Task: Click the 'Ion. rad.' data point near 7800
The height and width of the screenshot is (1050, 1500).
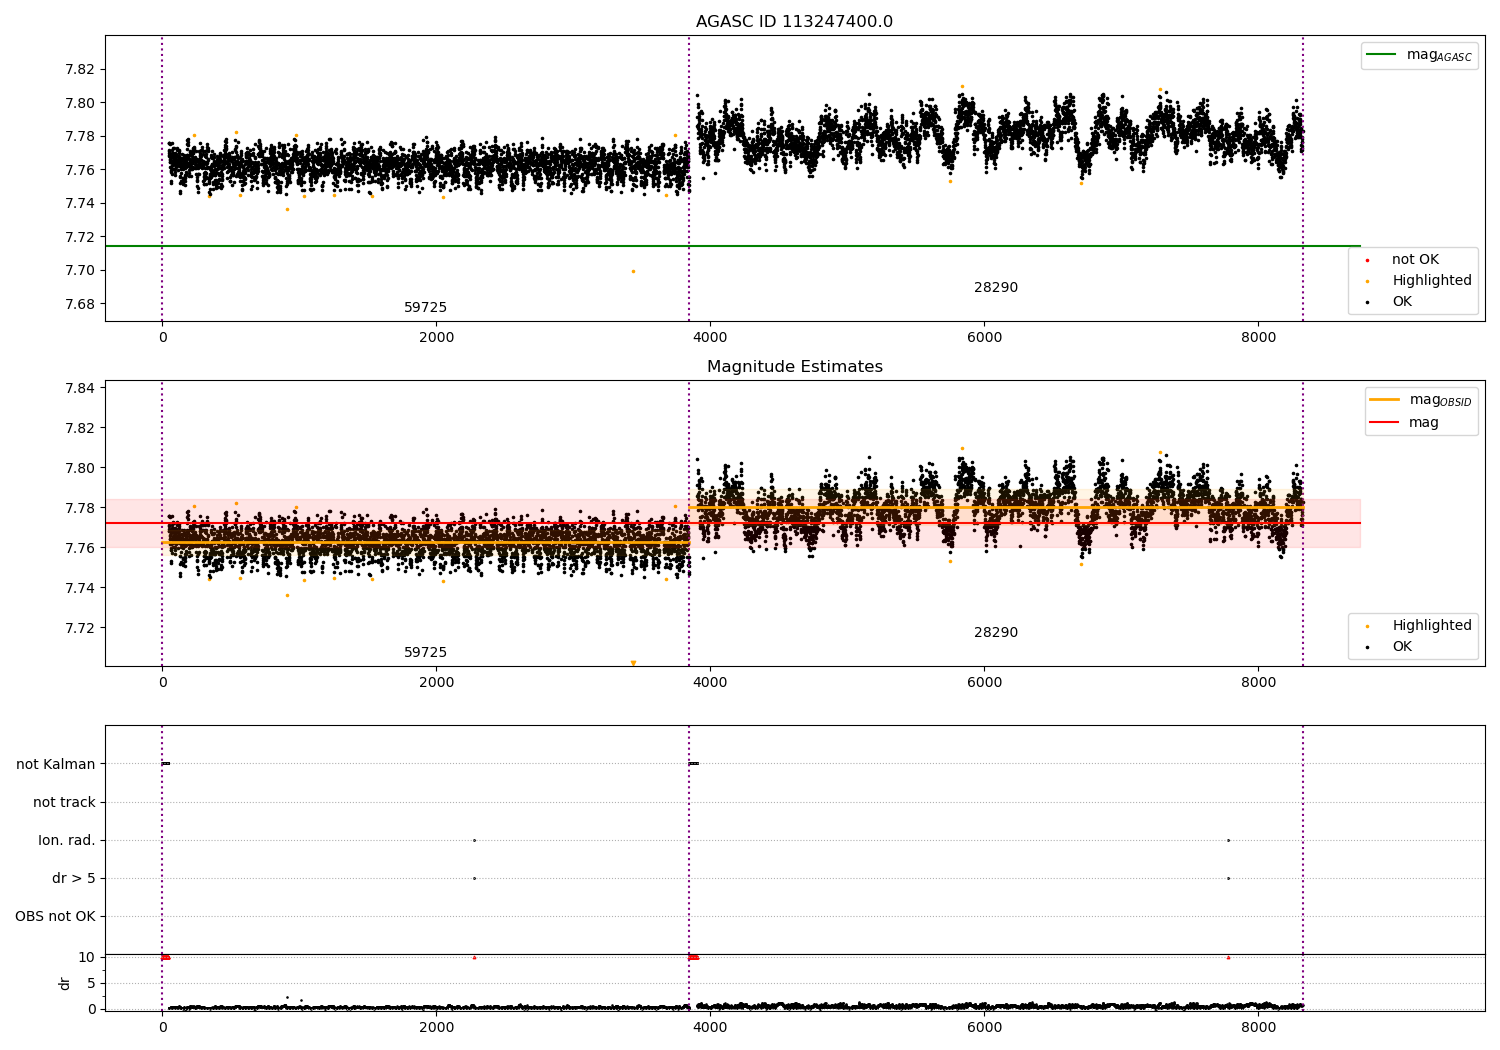Action: 1228,840
